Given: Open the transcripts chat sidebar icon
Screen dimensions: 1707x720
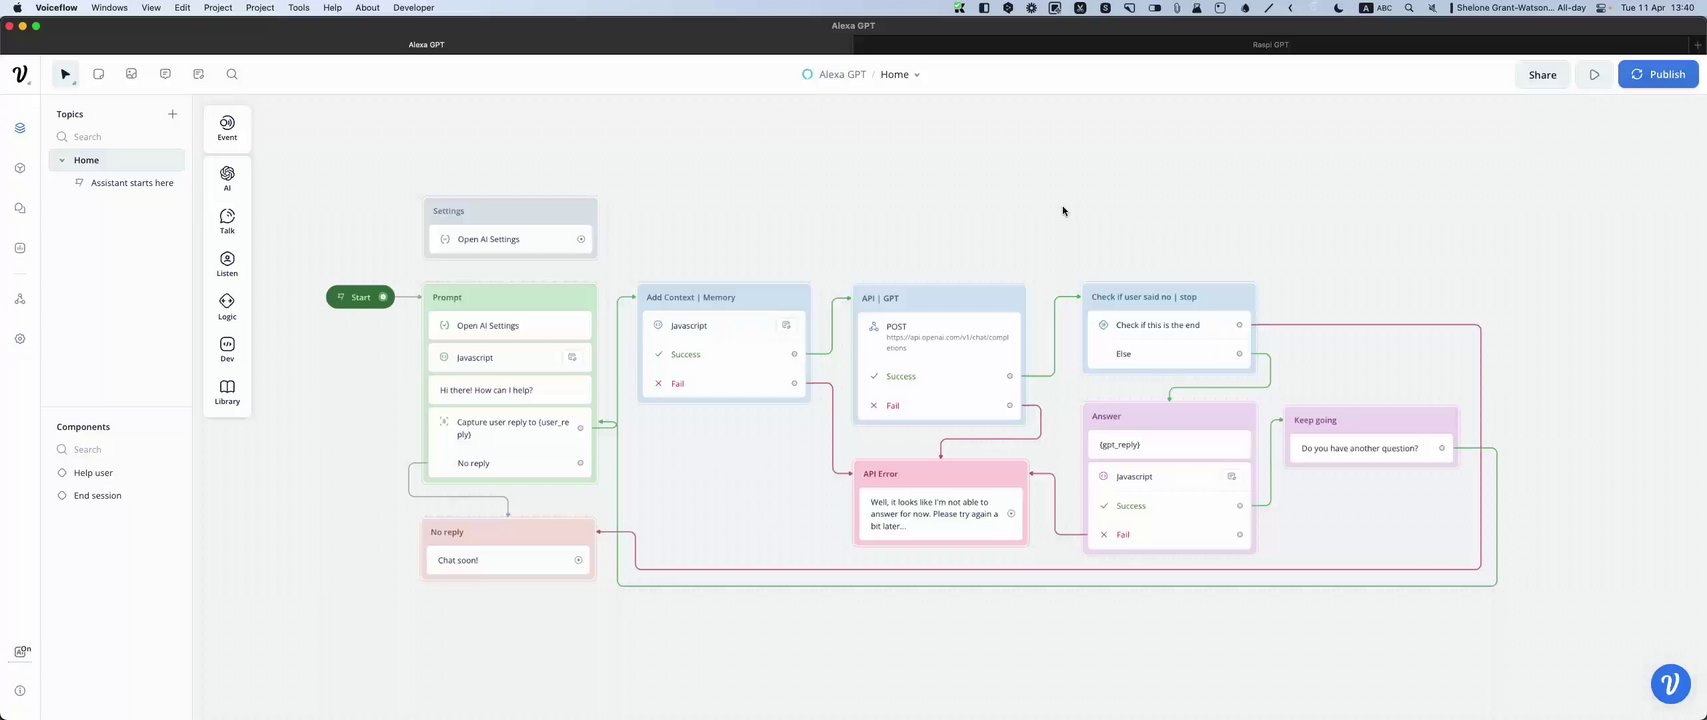Looking at the screenshot, I should tap(20, 208).
